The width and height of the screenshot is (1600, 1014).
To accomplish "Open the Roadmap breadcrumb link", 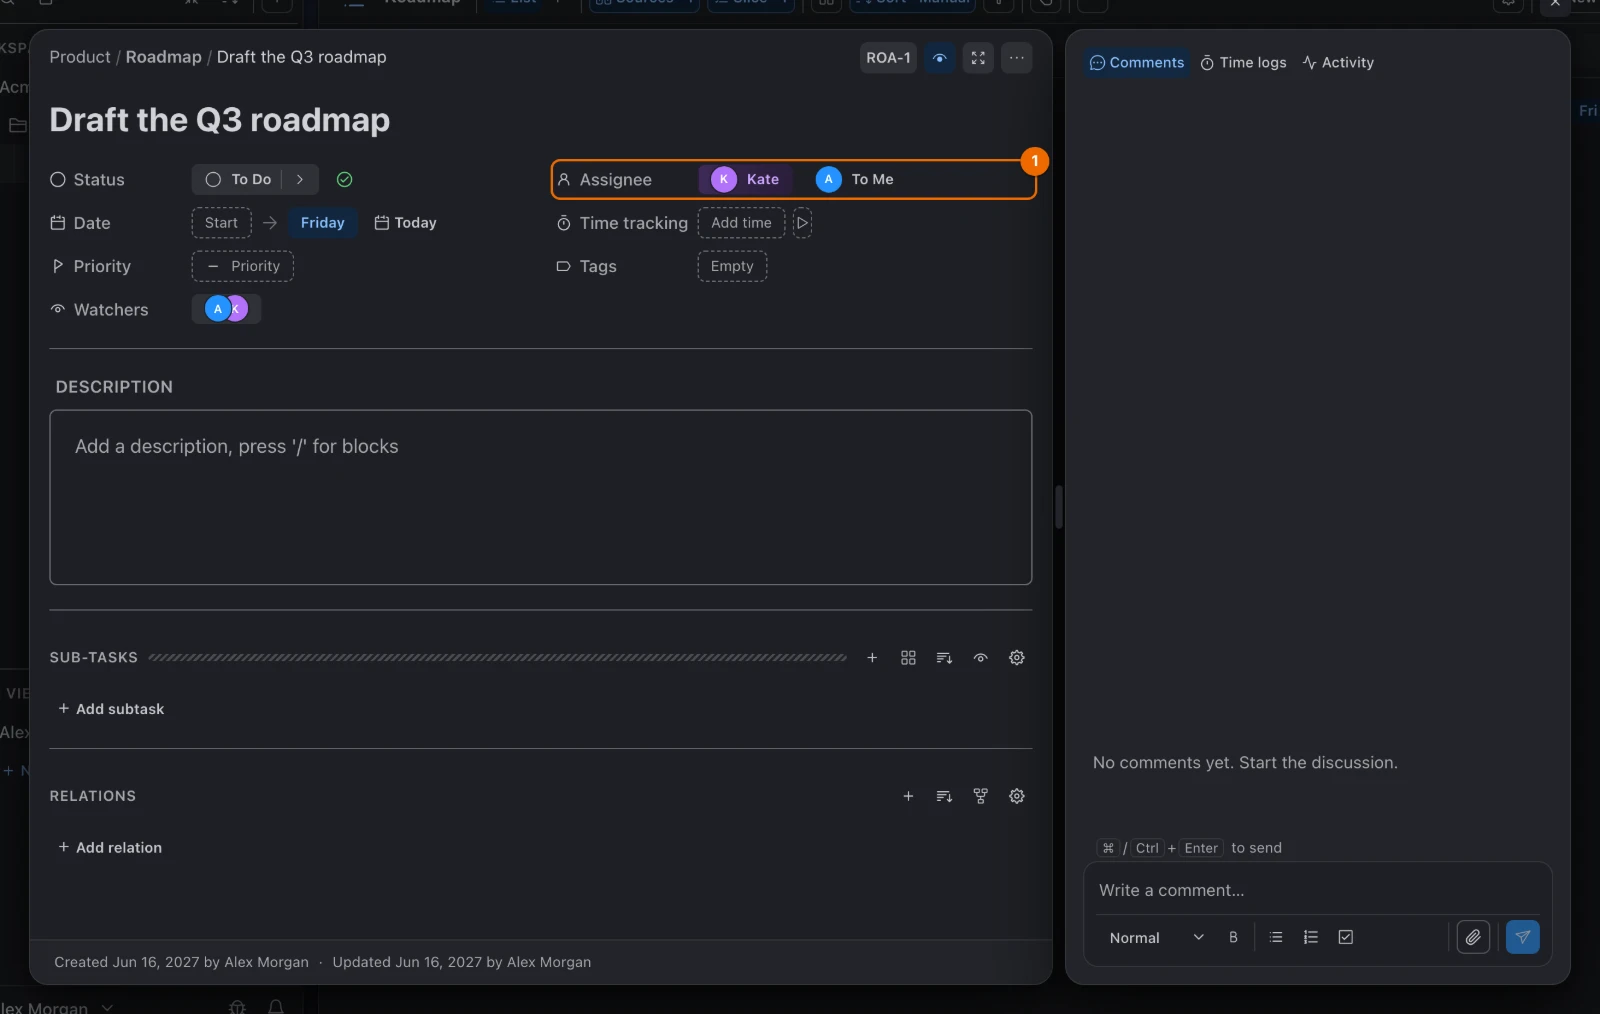I will pyautogui.click(x=163, y=57).
